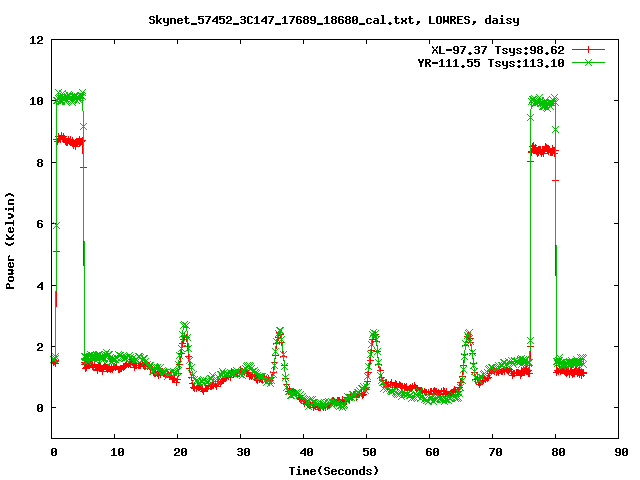Viewport: 640px width, 480px height.
Task: Select the XL-97.37 Tsys:98.62 legend entry
Action: point(498,50)
